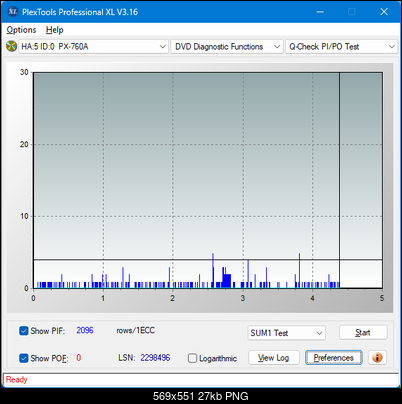
Task: Click the Start button
Action: click(363, 333)
